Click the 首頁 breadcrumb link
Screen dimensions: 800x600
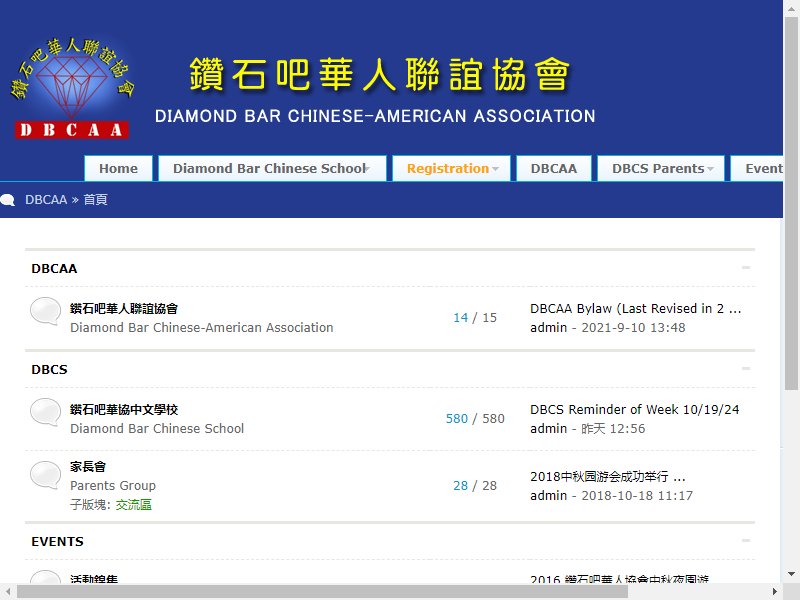(95, 200)
